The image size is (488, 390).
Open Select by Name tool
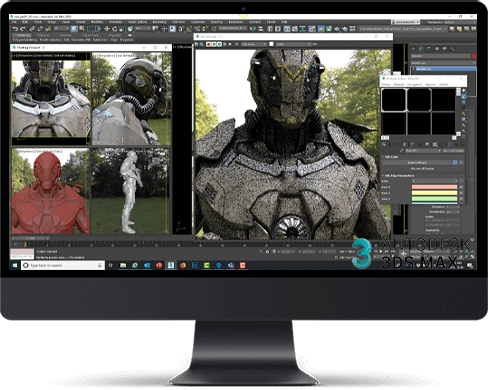tap(82, 29)
